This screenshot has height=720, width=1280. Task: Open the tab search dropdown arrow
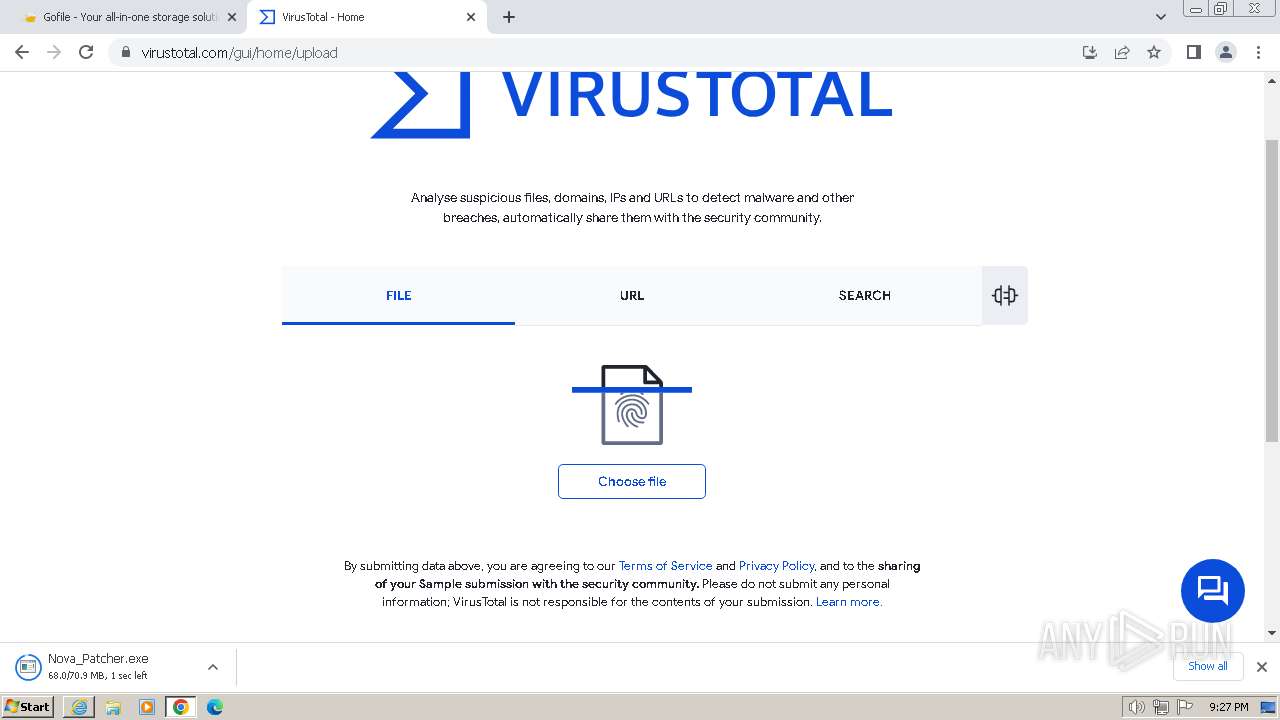click(1160, 17)
